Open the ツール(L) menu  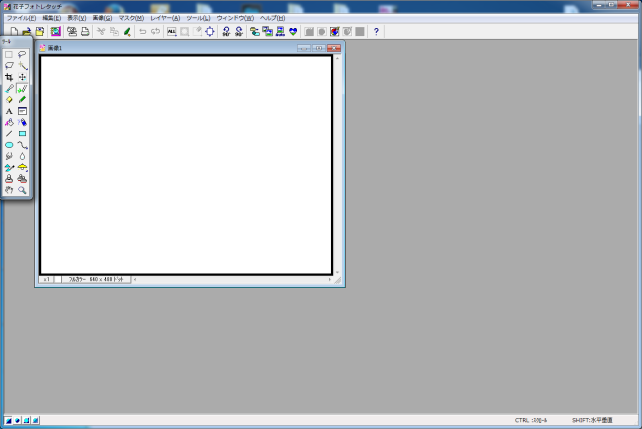[x=198, y=18]
